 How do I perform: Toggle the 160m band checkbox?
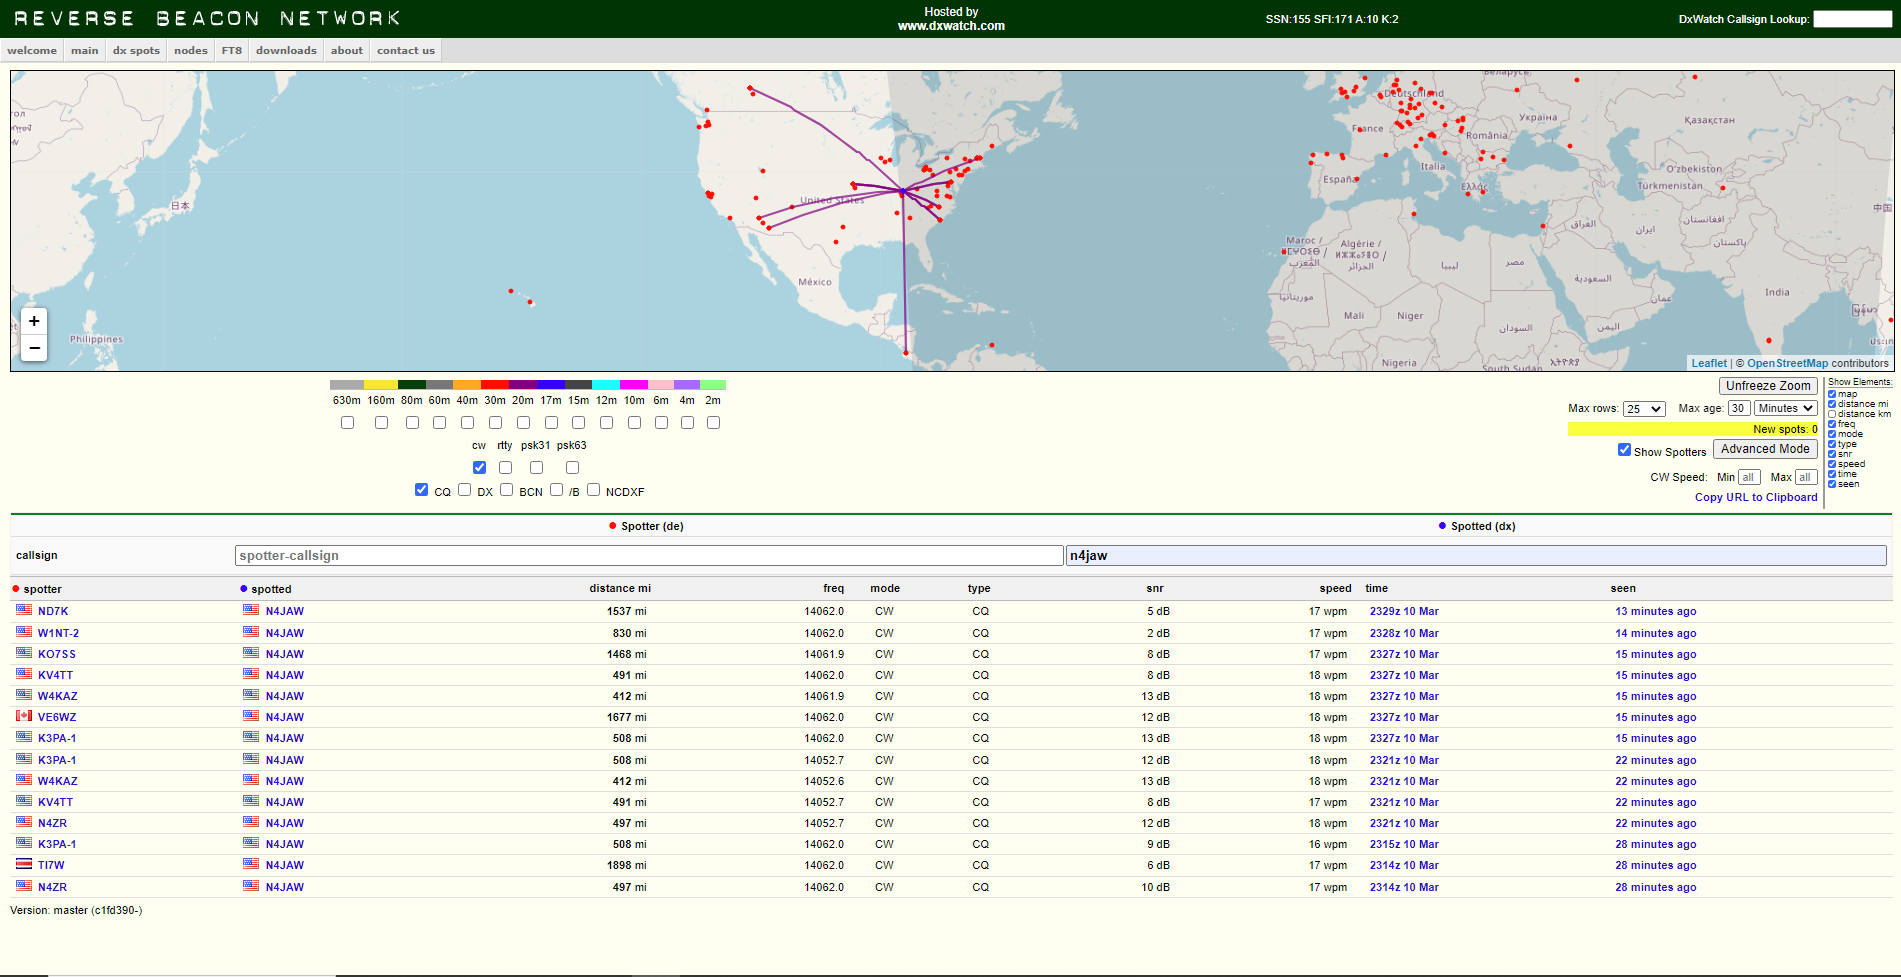(381, 423)
